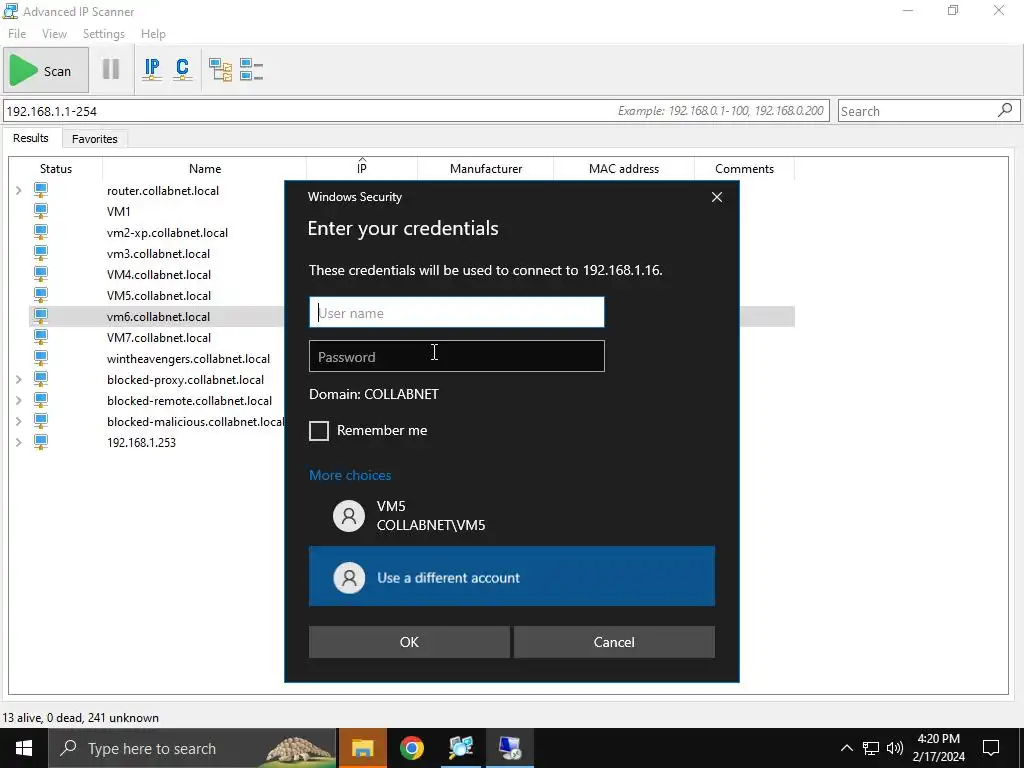Sort by the Status column header
The image size is (1024, 768).
56,168
